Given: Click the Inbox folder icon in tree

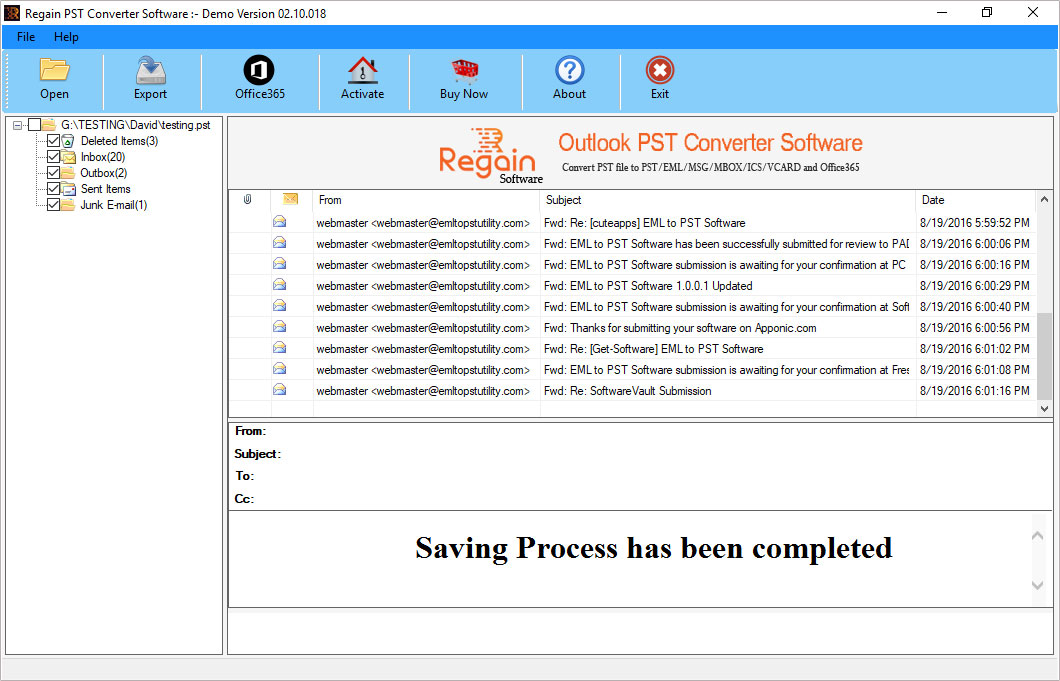Looking at the screenshot, I should click(68, 157).
